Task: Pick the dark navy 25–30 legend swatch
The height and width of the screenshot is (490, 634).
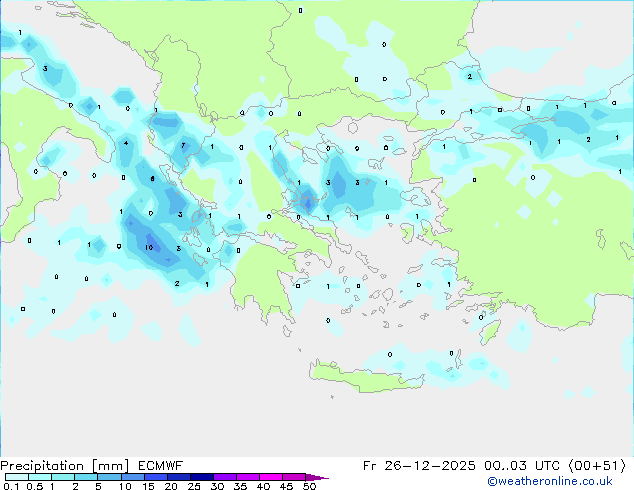Action: [202, 477]
